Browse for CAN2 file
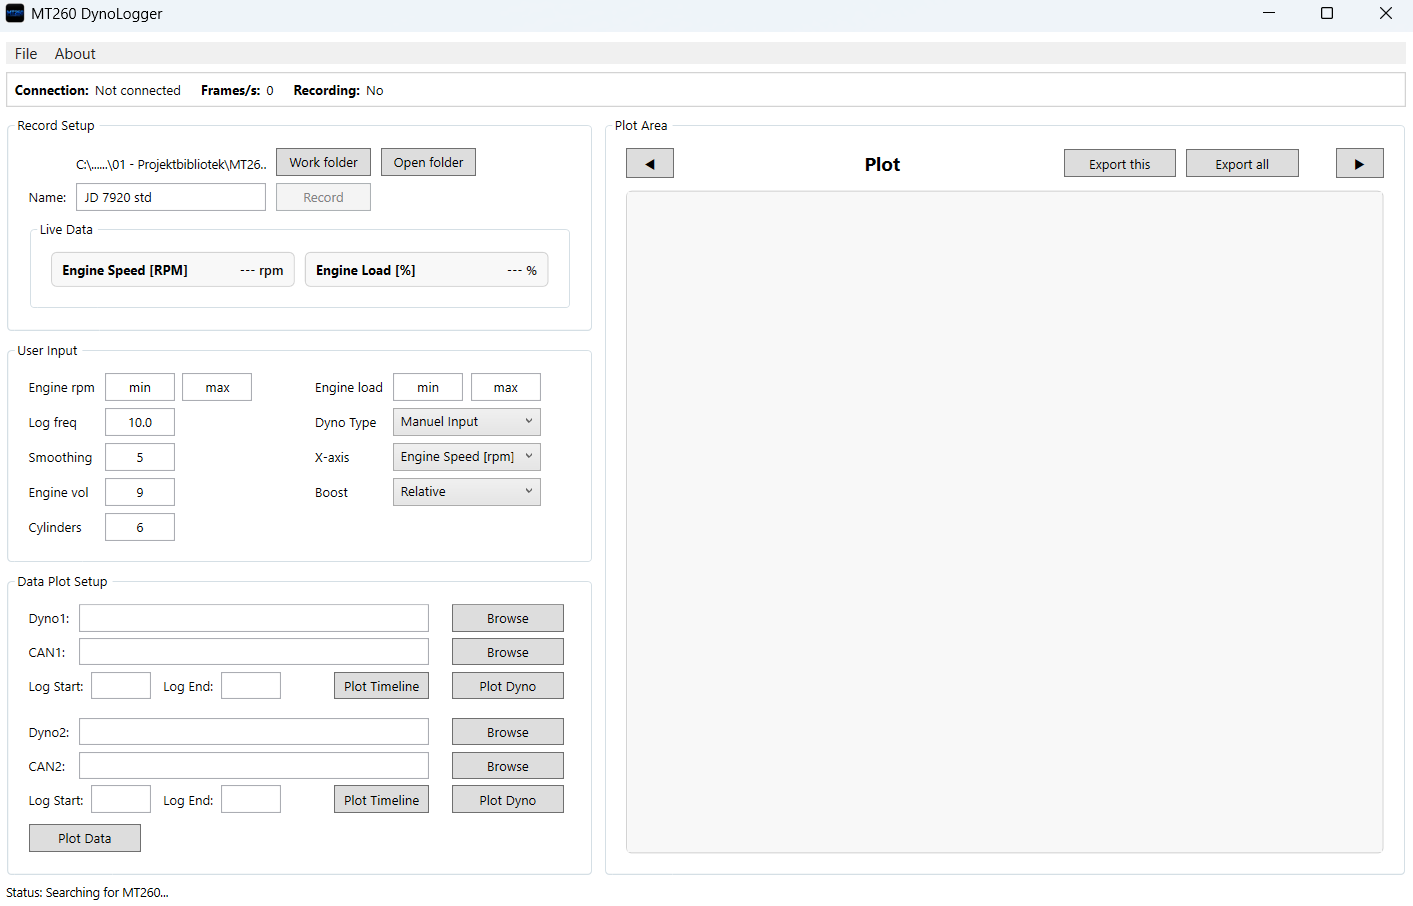Image resolution: width=1413 pixels, height=906 pixels. 508,766
